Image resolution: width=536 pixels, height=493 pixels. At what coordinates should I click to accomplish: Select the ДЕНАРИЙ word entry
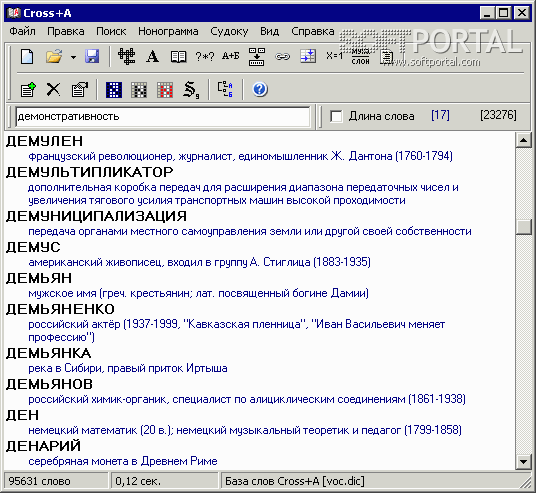point(43,446)
